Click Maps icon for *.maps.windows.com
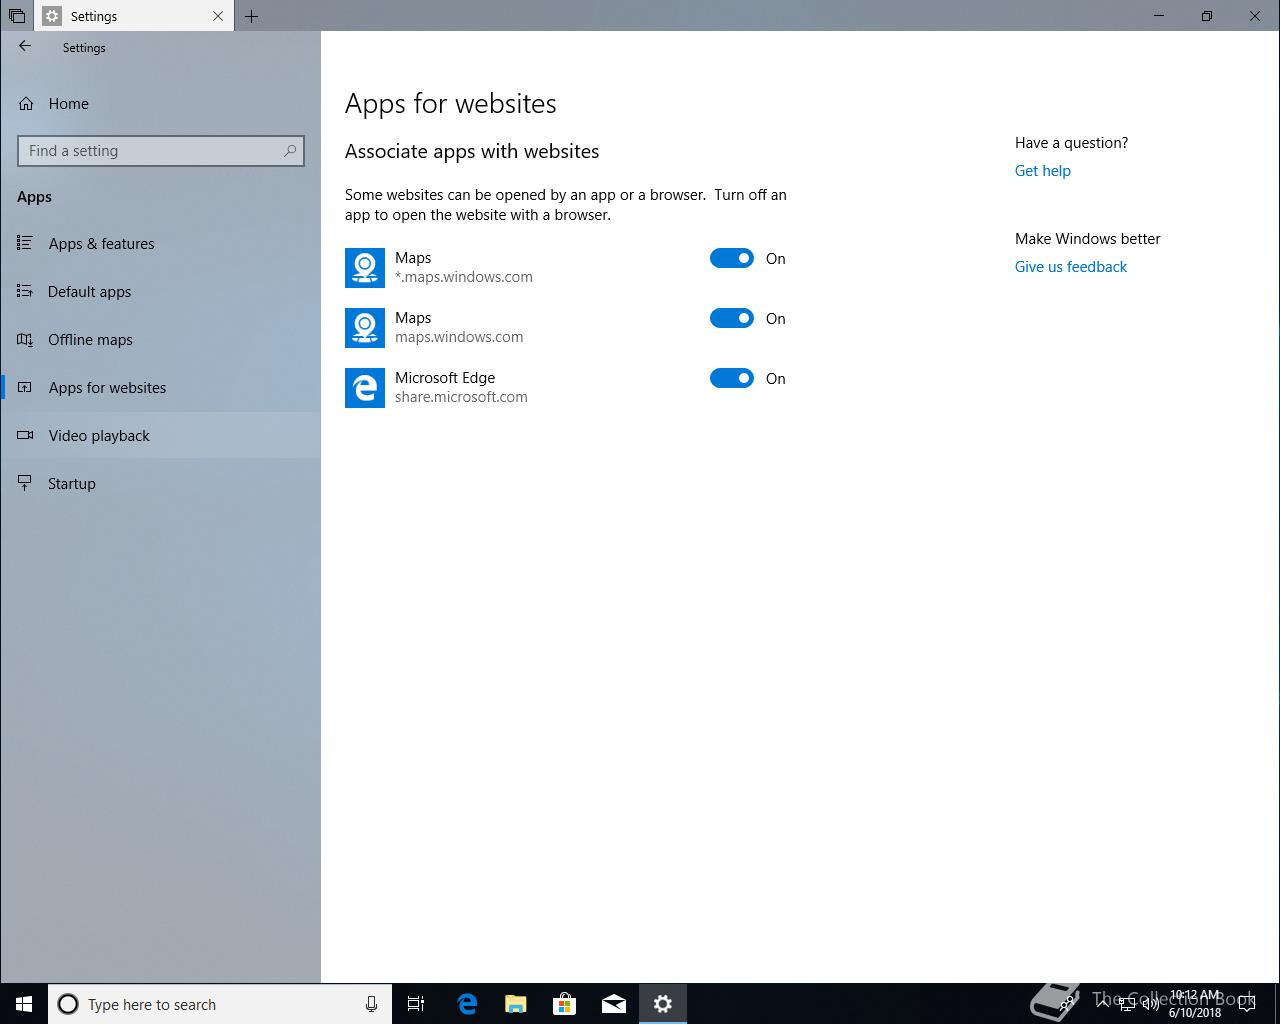 pos(365,268)
